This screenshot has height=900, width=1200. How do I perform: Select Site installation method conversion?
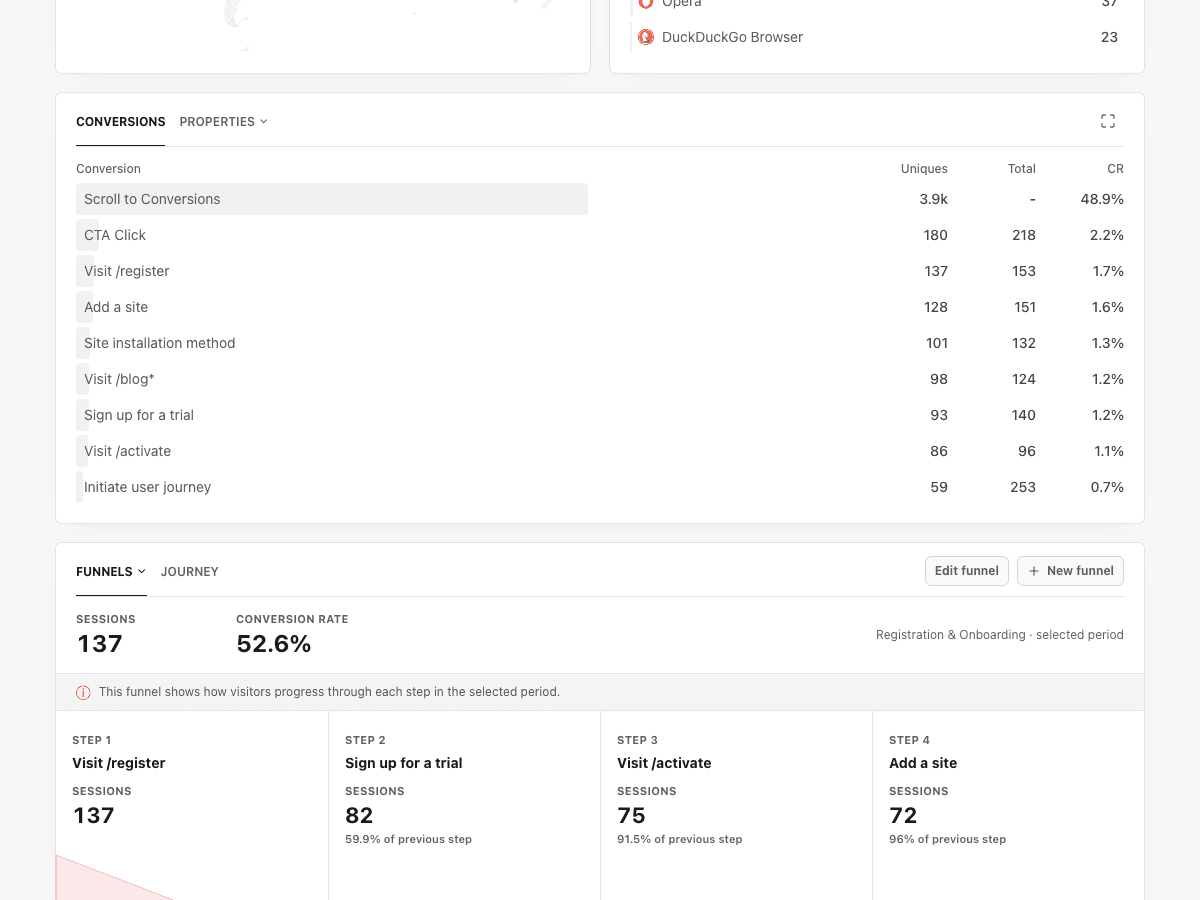point(600,343)
